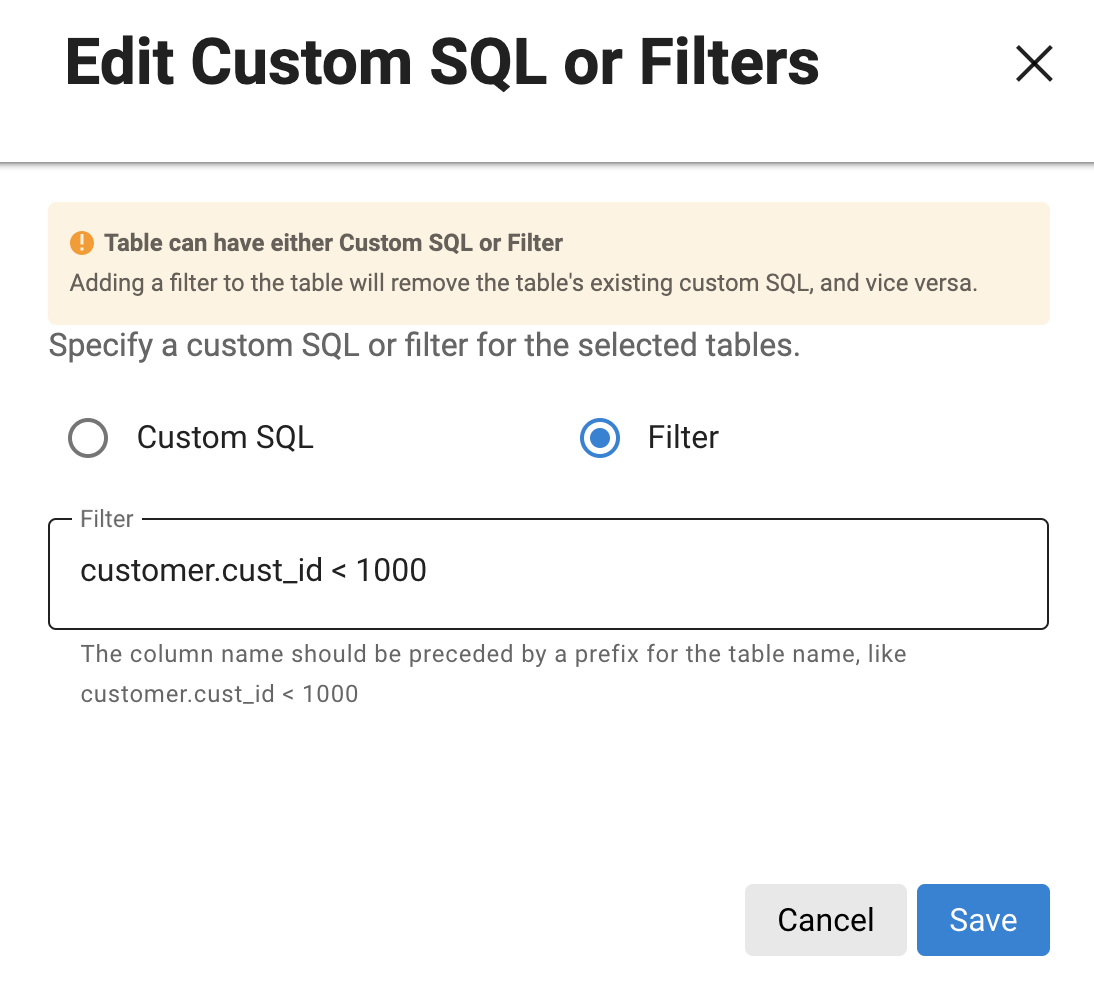Click the Filter option label text
This screenshot has width=1094, height=988.
(683, 438)
